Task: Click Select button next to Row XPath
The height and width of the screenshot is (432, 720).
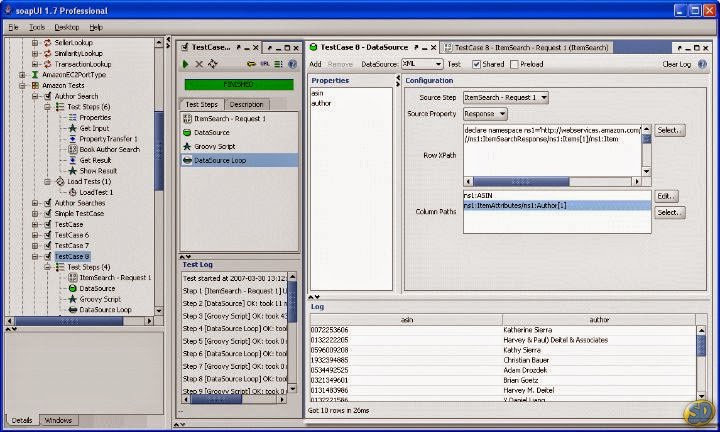Action: [669, 130]
